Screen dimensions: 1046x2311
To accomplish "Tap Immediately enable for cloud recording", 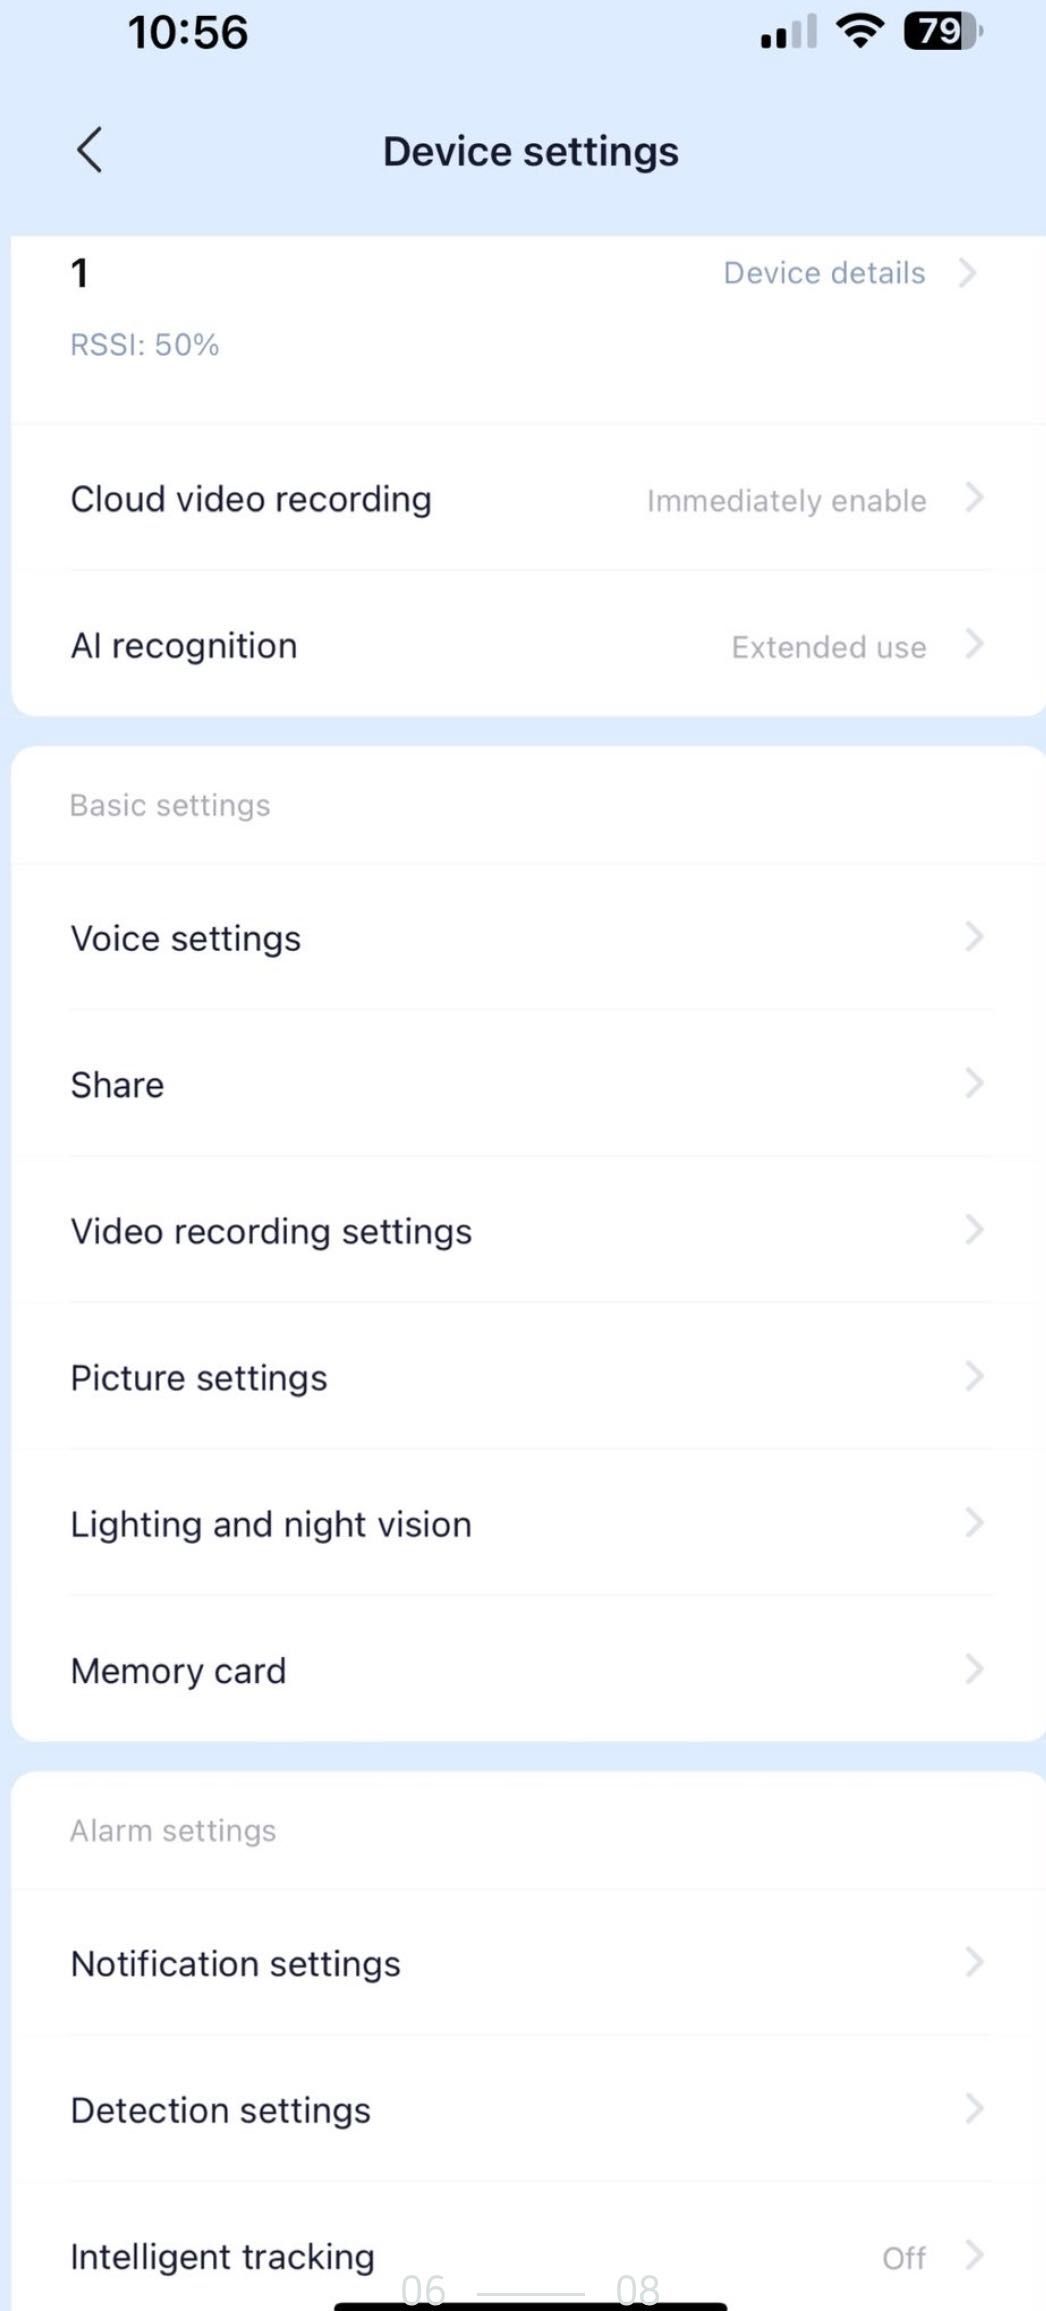I will pos(786,500).
